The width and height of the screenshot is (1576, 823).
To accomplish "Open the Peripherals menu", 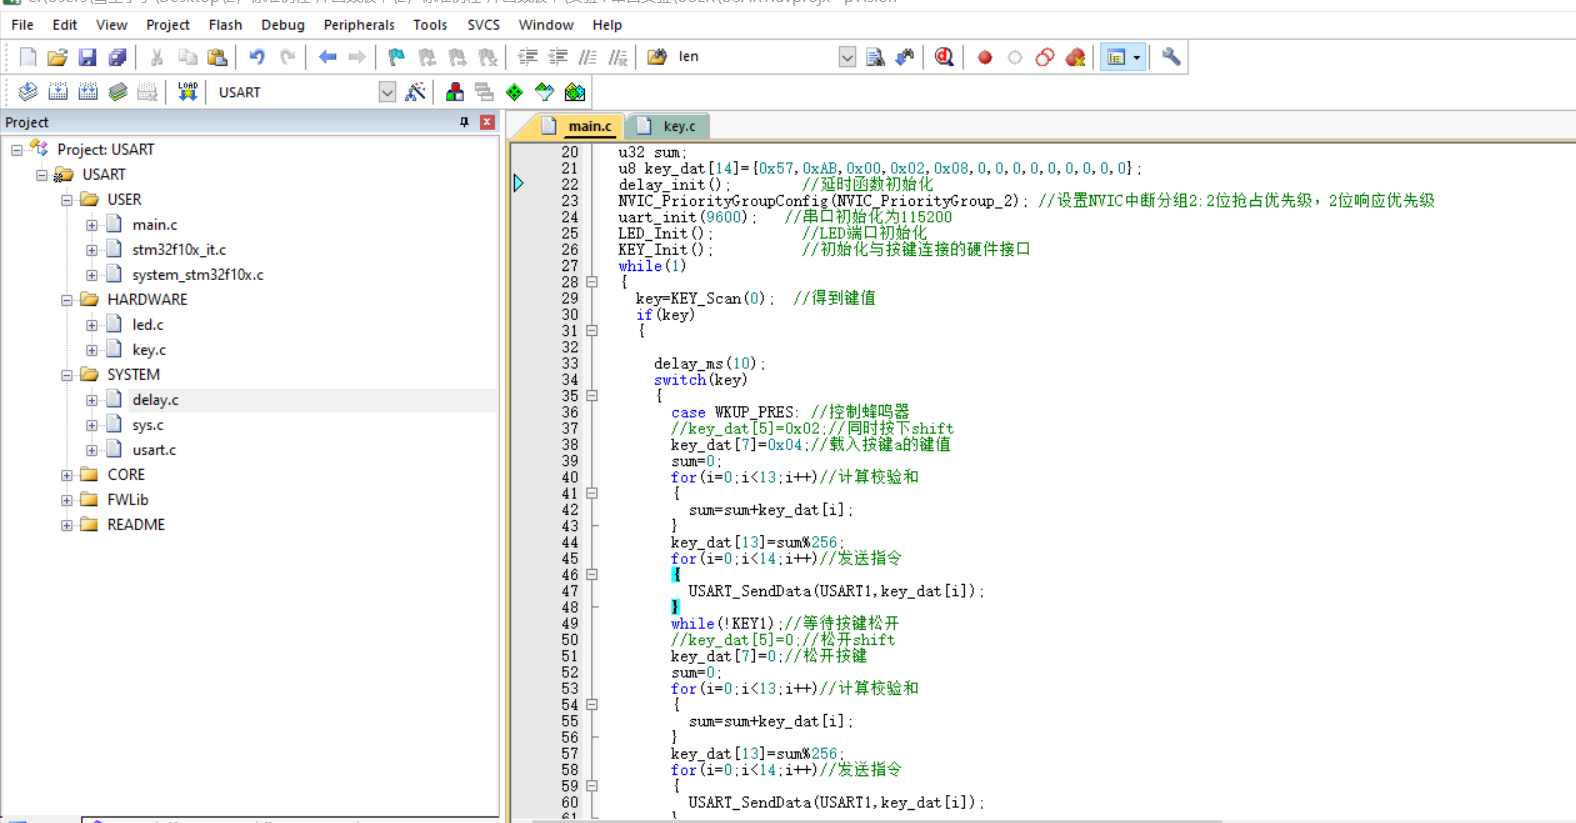I will [359, 24].
